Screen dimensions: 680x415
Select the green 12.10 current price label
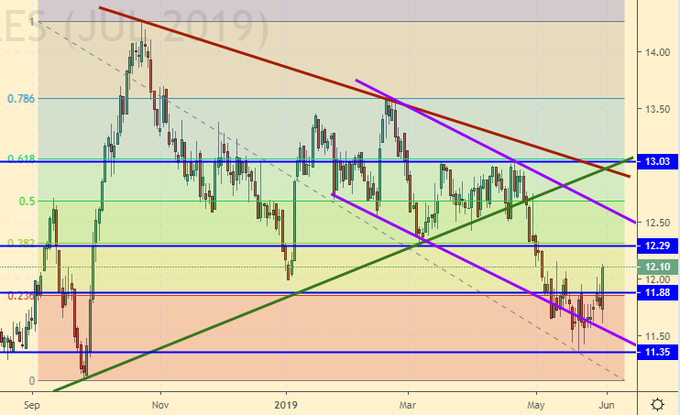click(x=657, y=267)
